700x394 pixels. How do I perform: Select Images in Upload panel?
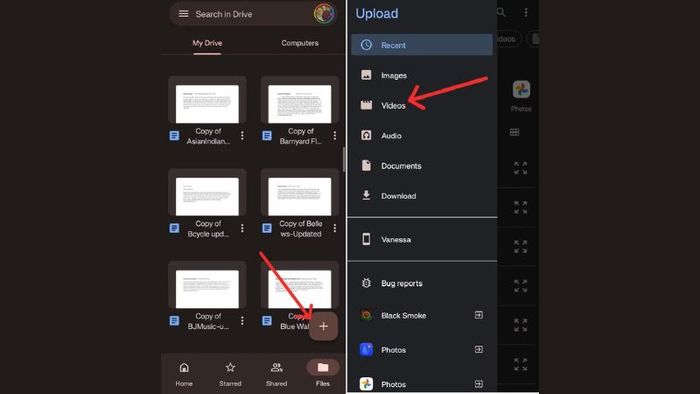point(422,75)
